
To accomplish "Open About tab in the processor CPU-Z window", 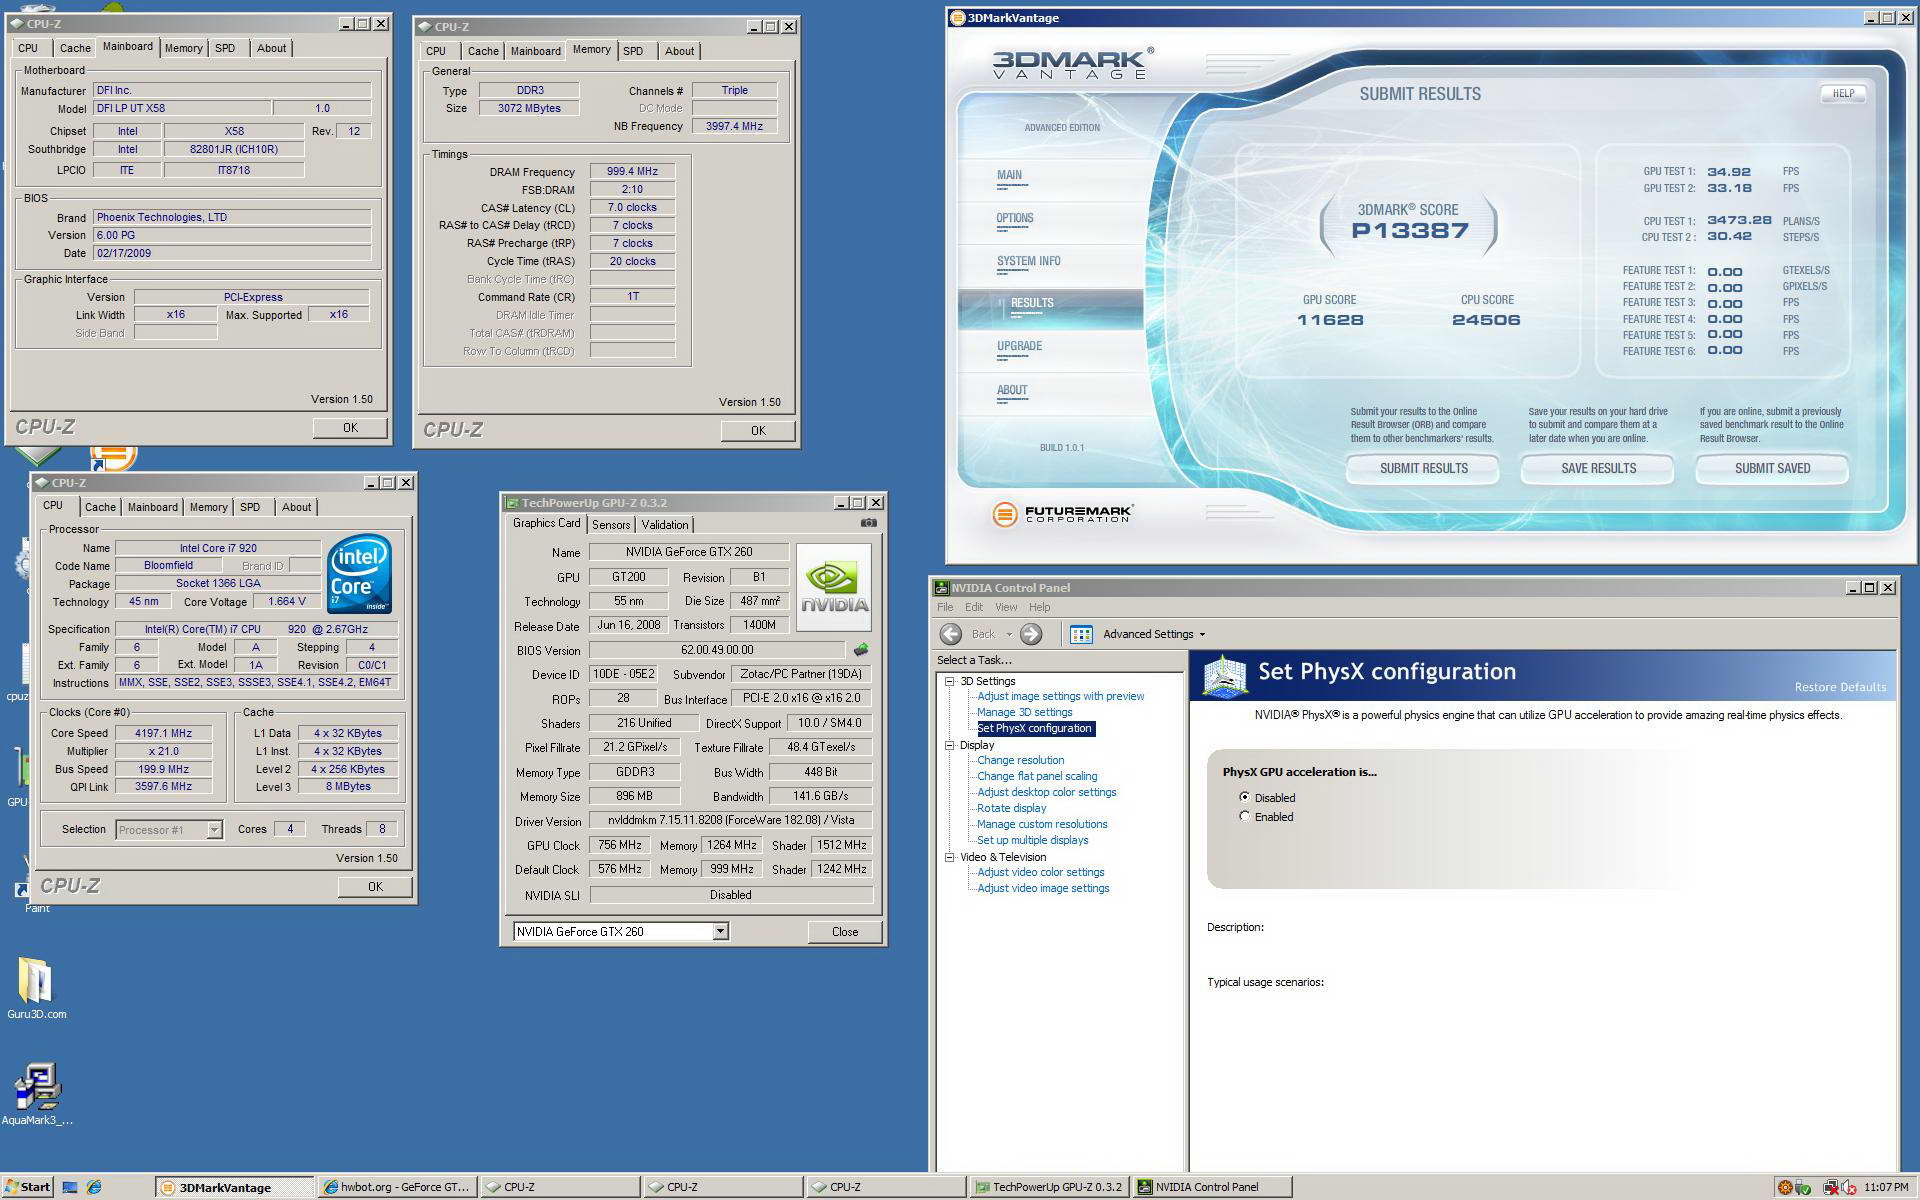I will 296,507.
